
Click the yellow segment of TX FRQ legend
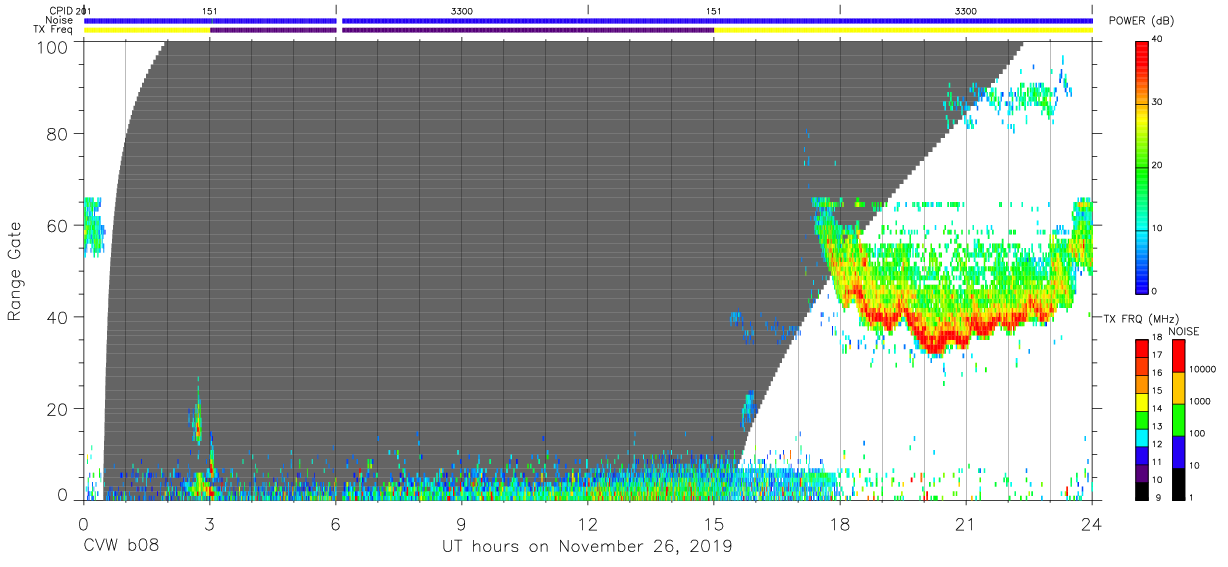tap(1142, 401)
